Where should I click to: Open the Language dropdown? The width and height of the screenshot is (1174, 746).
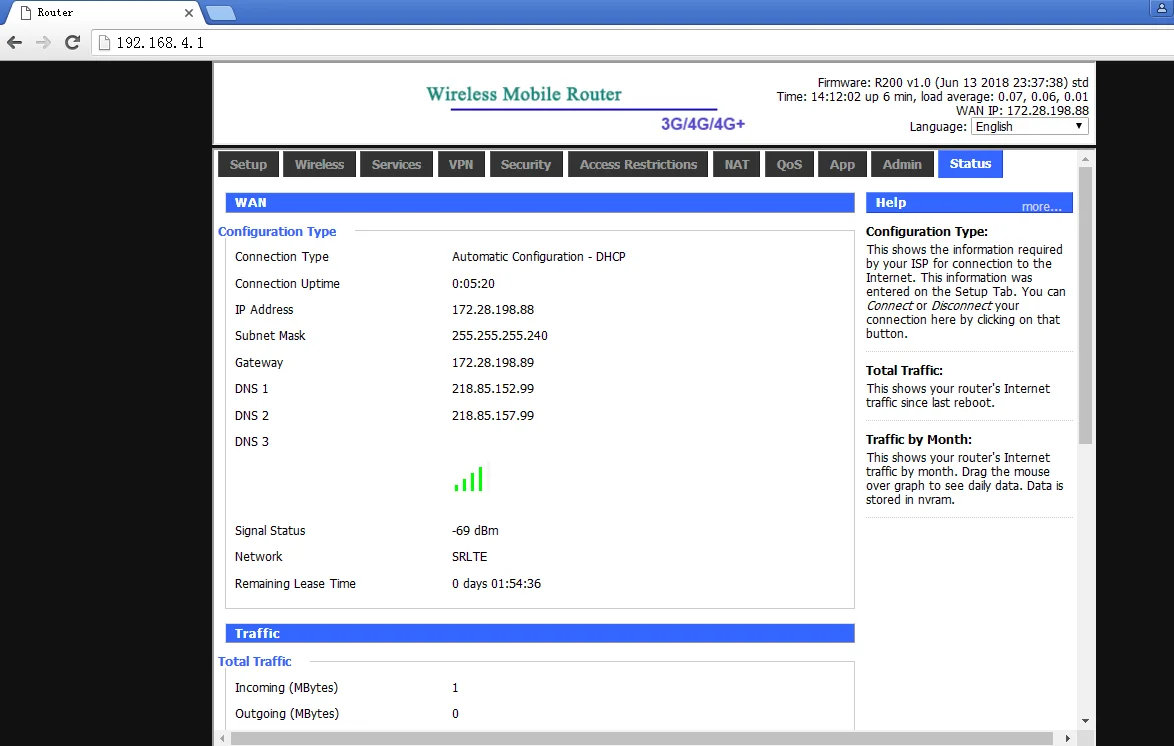(1029, 126)
